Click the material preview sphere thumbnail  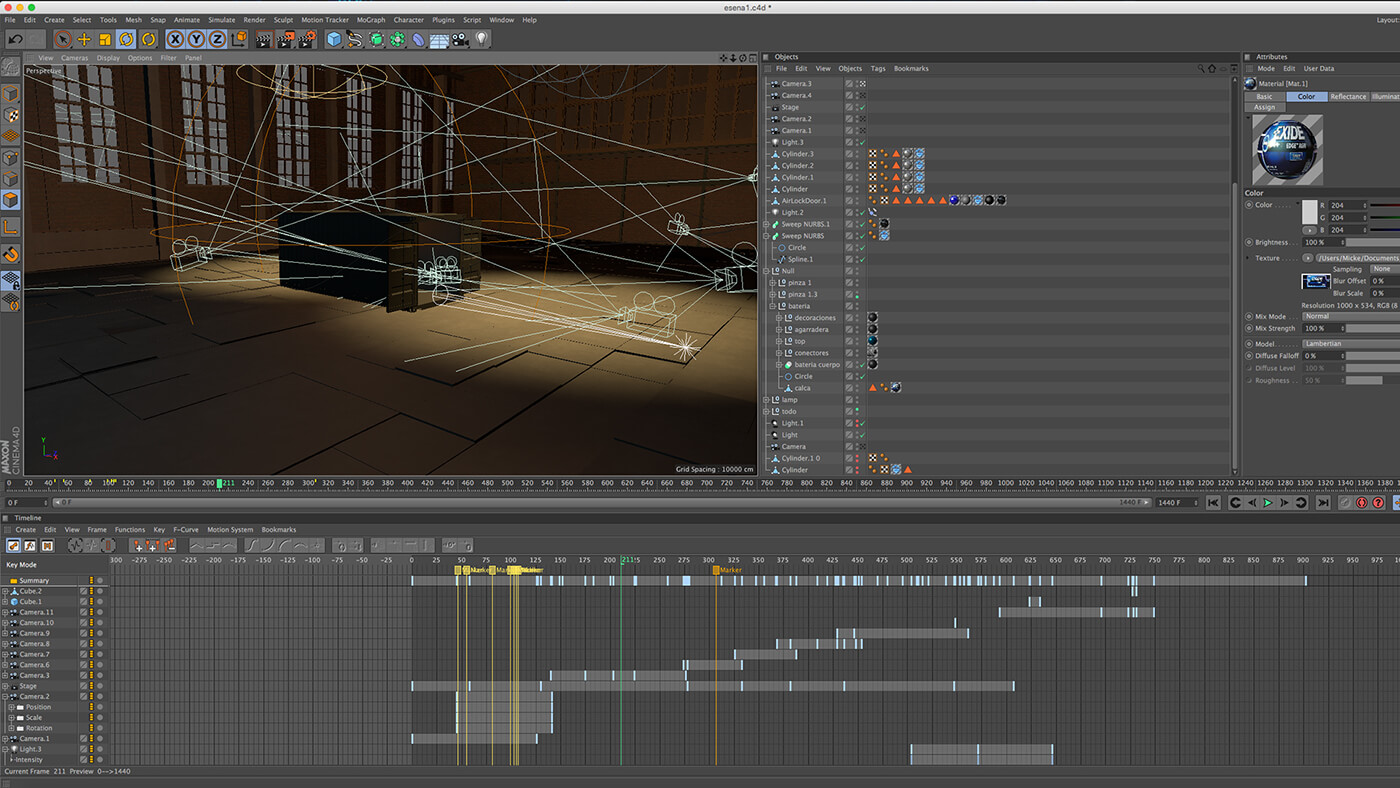pos(1288,149)
